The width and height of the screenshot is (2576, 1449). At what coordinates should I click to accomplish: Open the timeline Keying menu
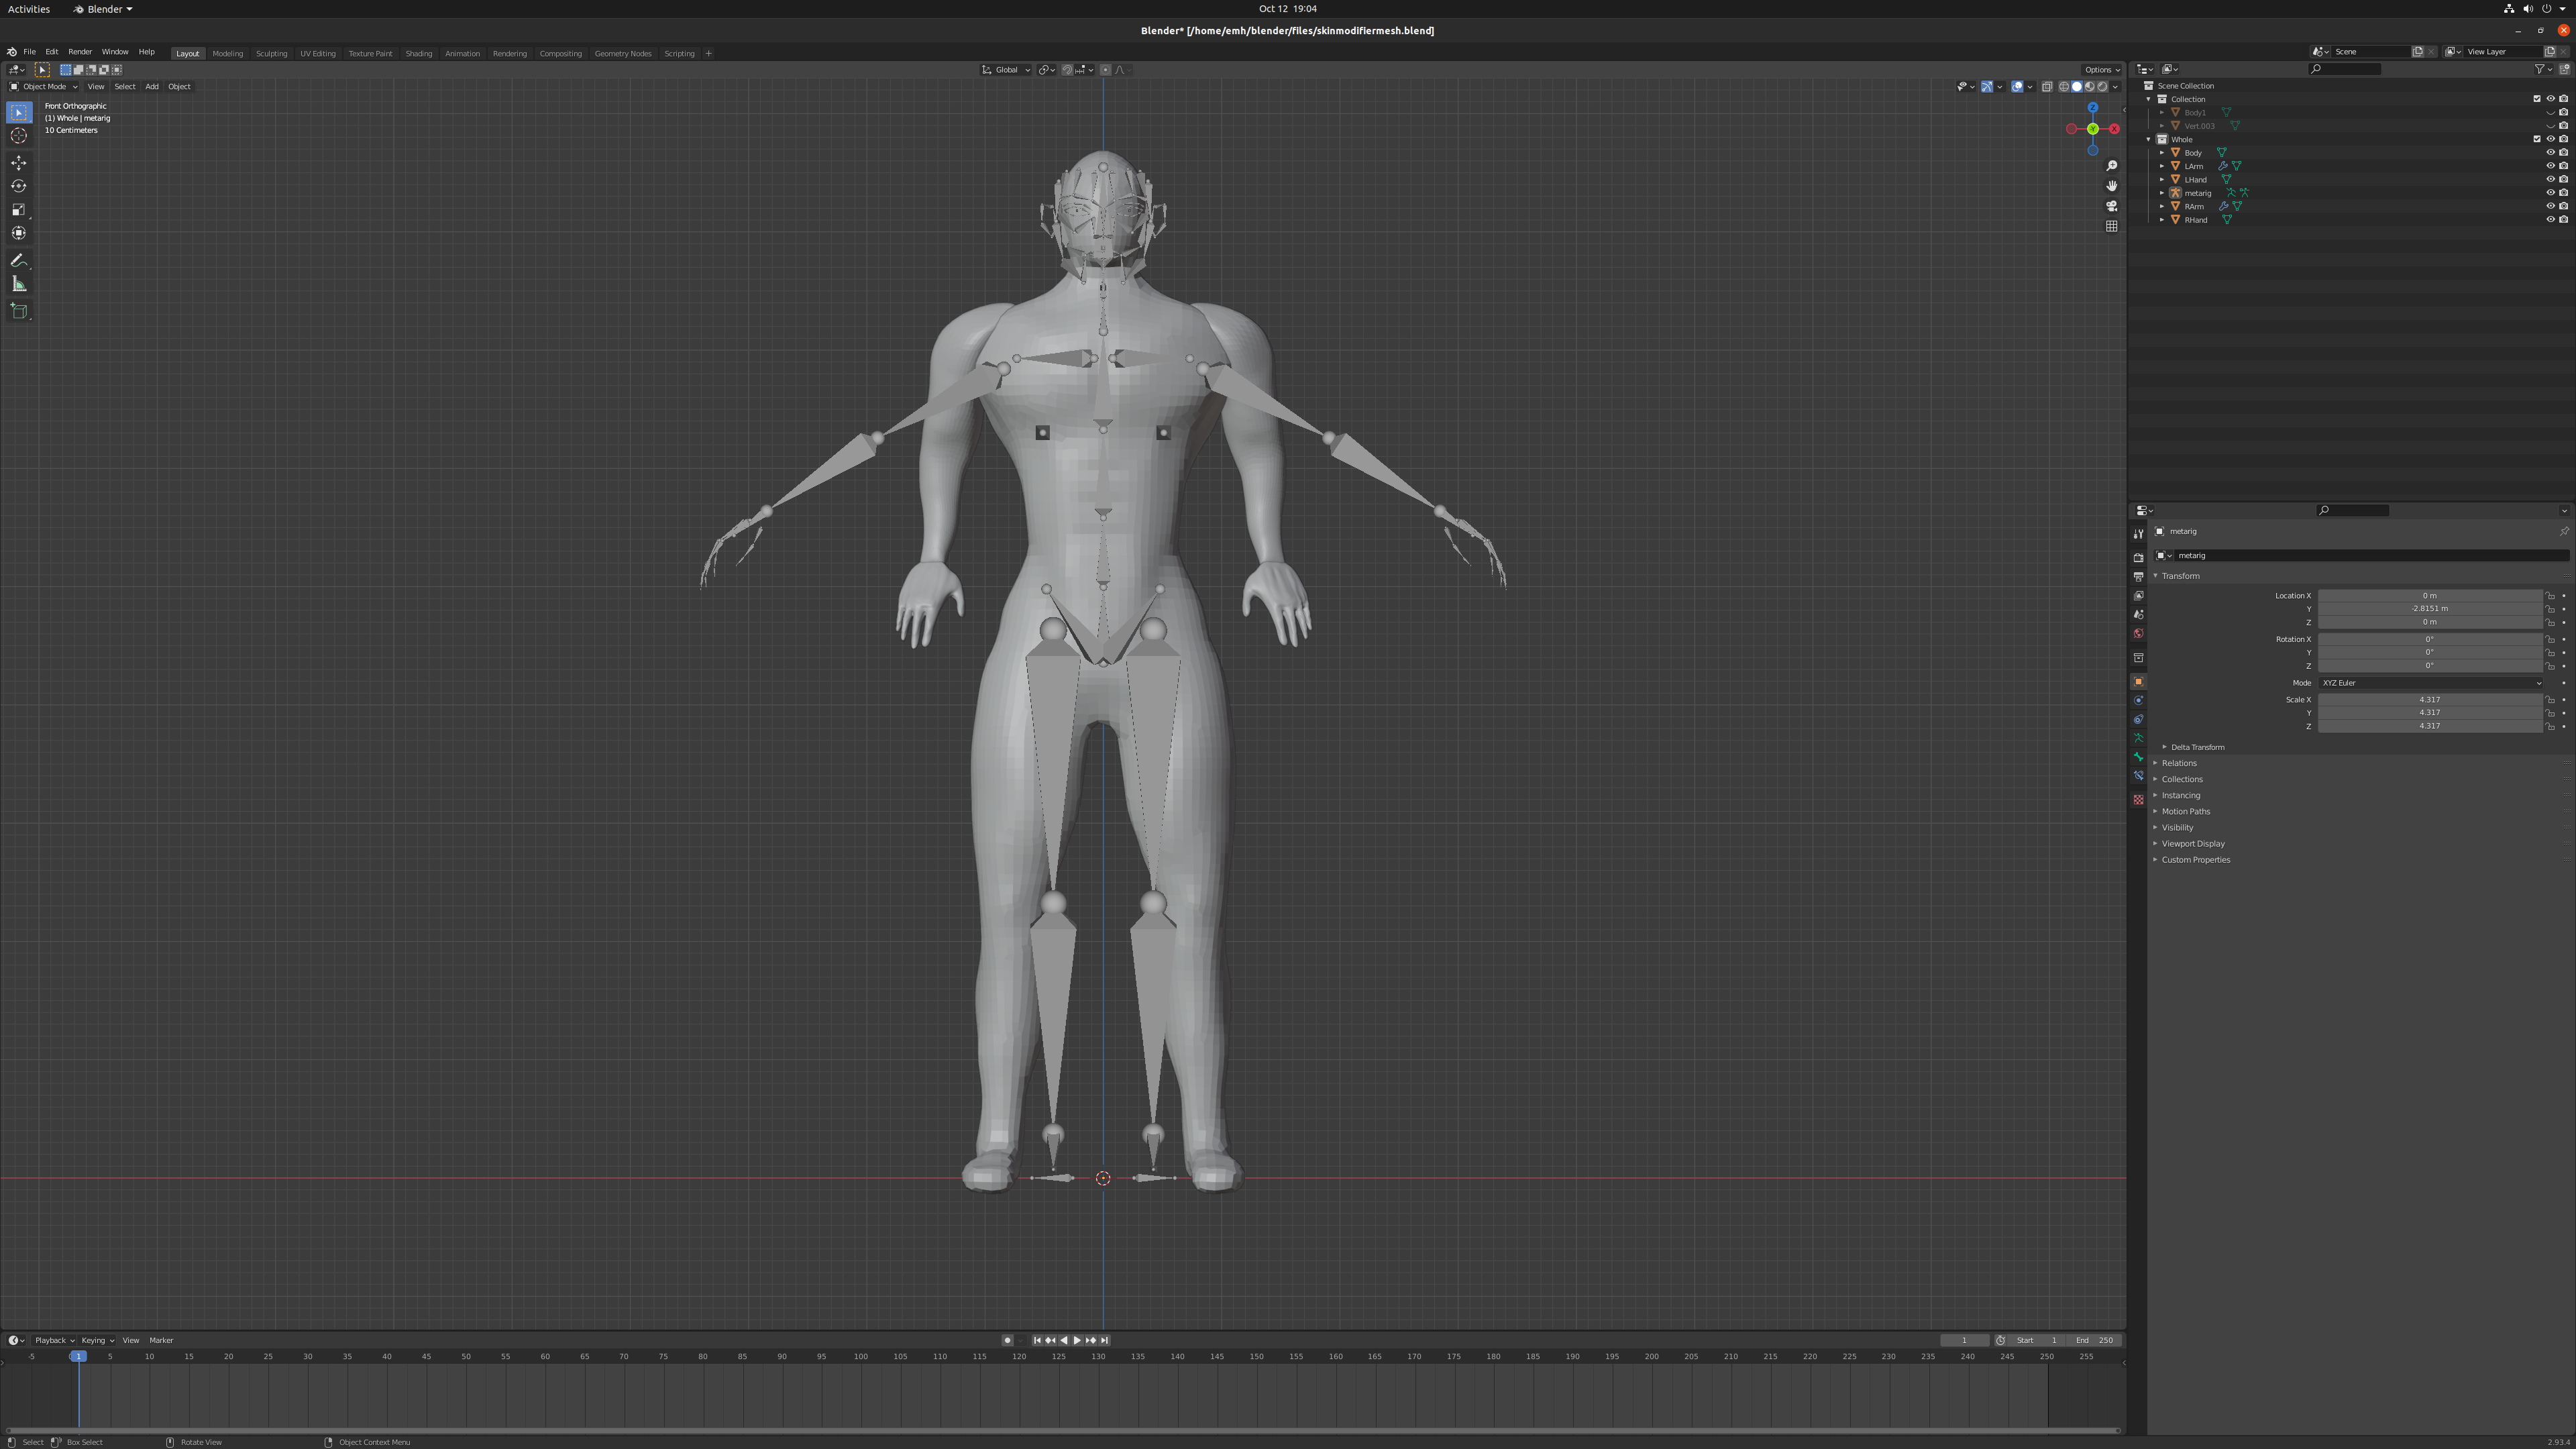click(x=97, y=1340)
